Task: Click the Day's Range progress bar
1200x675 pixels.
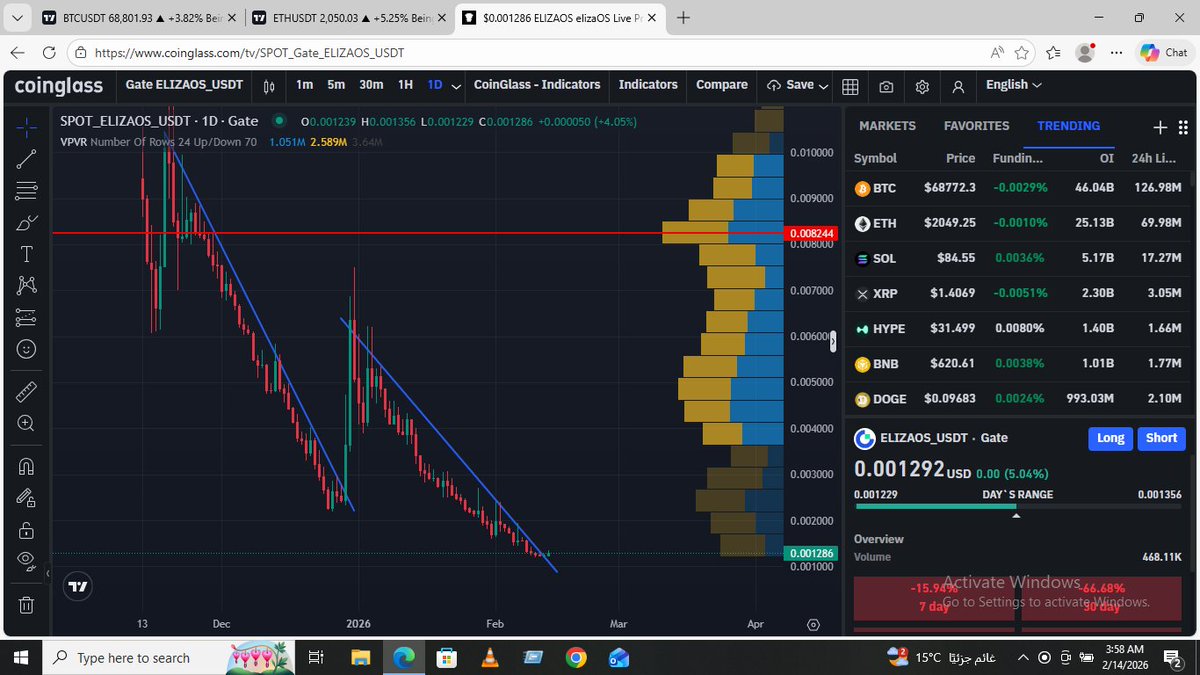Action: tap(1020, 506)
